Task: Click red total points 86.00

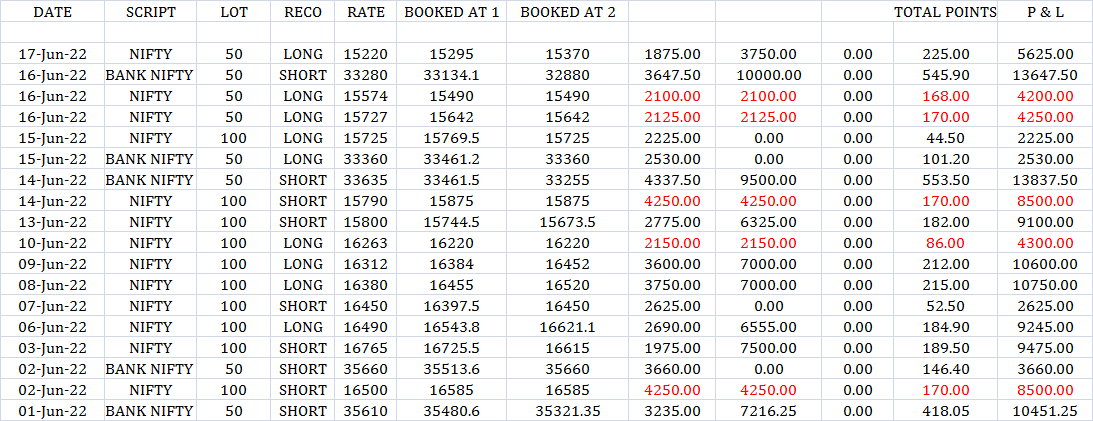Action: pyautogui.click(x=945, y=243)
